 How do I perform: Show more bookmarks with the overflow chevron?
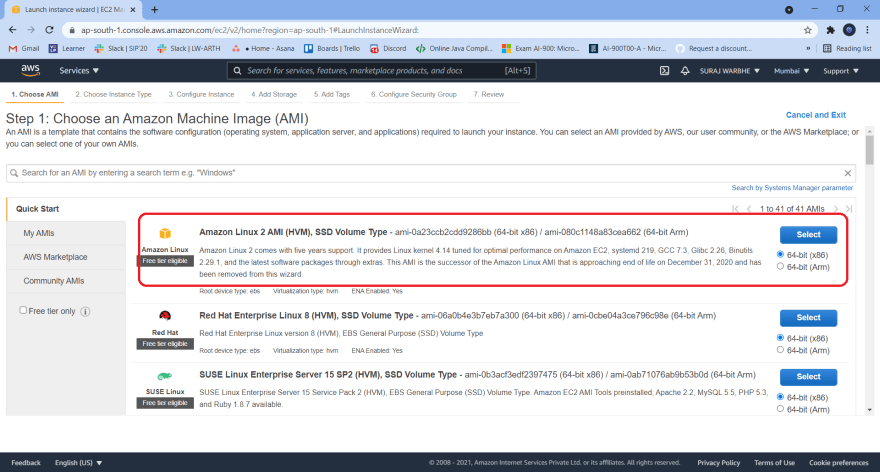click(x=808, y=49)
